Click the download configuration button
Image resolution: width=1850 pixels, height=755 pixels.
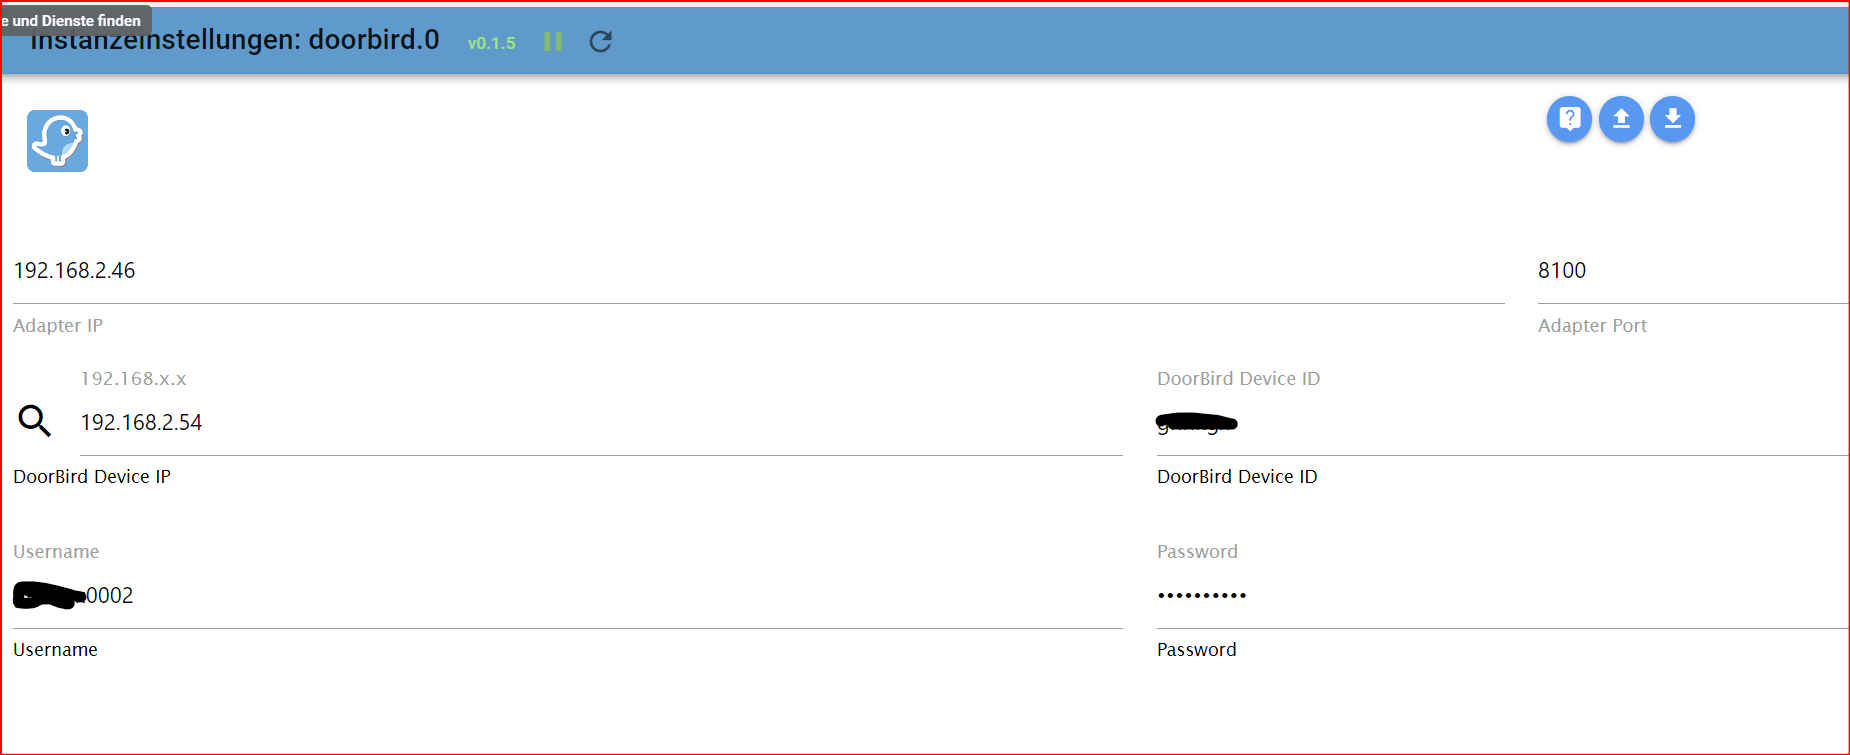click(x=1672, y=119)
